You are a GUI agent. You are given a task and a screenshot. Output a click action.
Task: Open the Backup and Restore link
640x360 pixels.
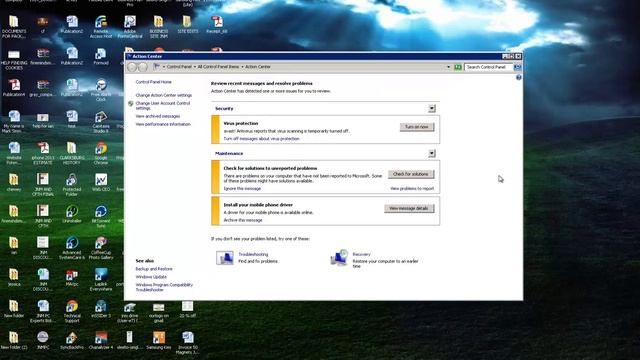tap(154, 269)
